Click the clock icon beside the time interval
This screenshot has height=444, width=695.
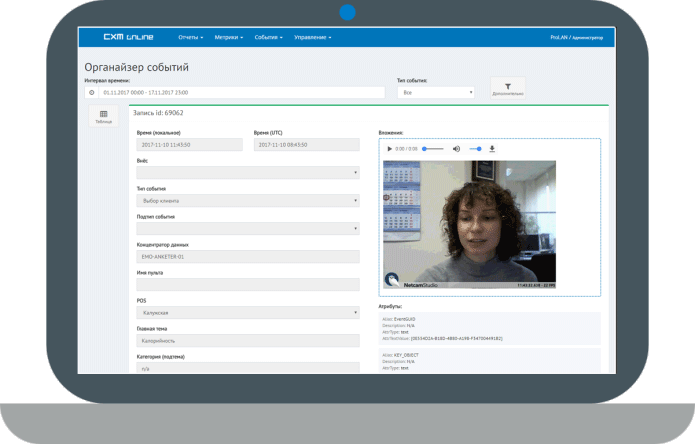pos(92,92)
